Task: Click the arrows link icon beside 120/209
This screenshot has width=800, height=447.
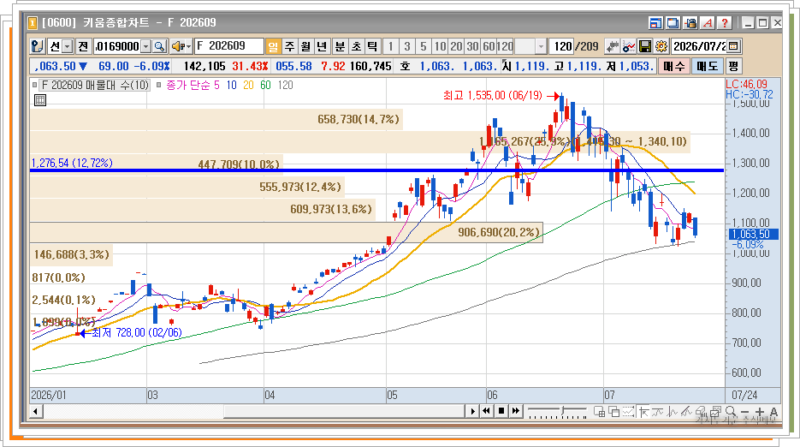Action: (x=612, y=46)
